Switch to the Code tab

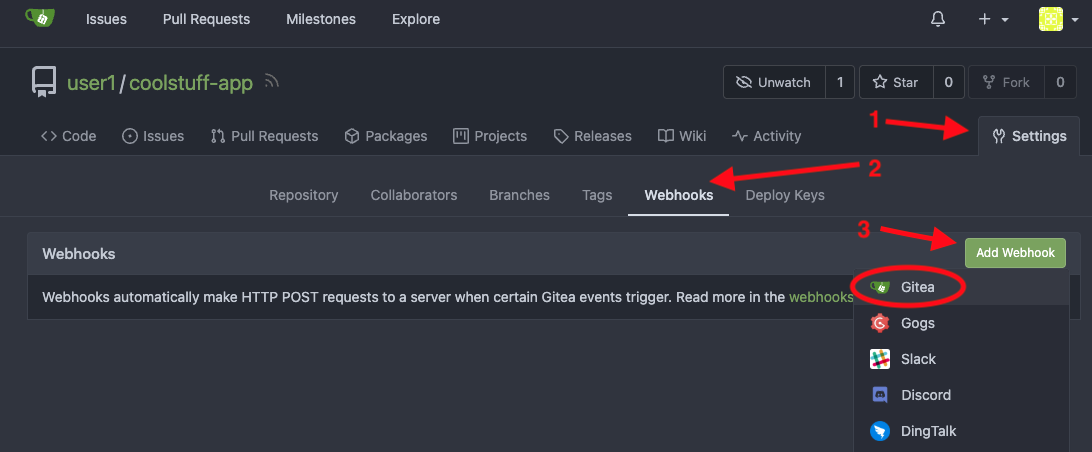[68, 137]
